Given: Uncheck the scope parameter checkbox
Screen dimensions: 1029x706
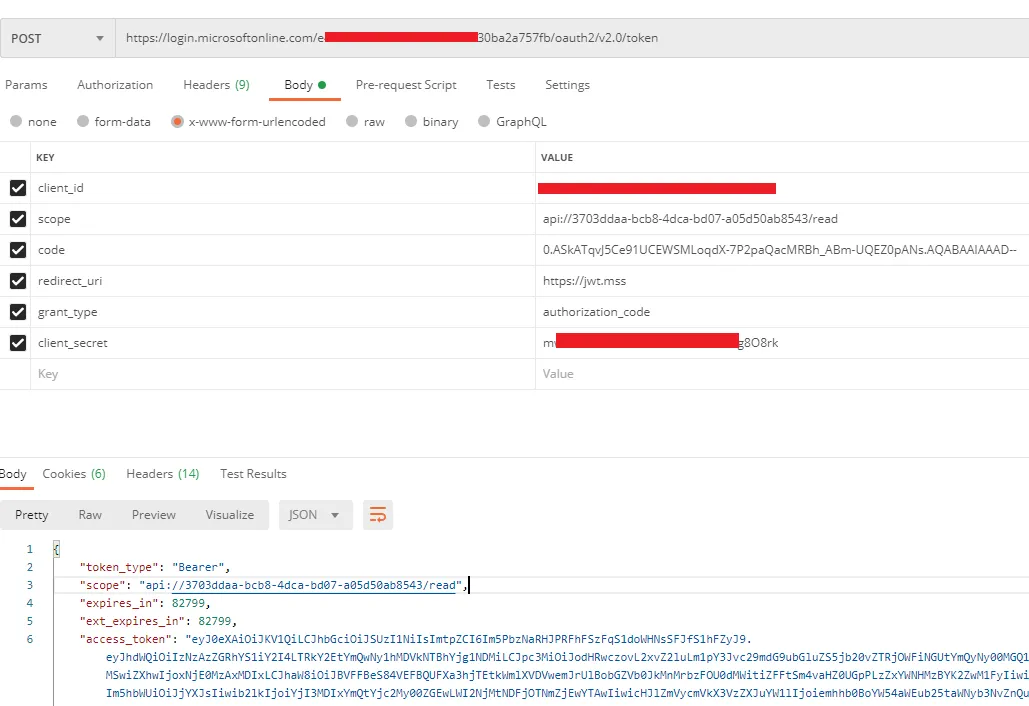Looking at the screenshot, I should point(18,219).
